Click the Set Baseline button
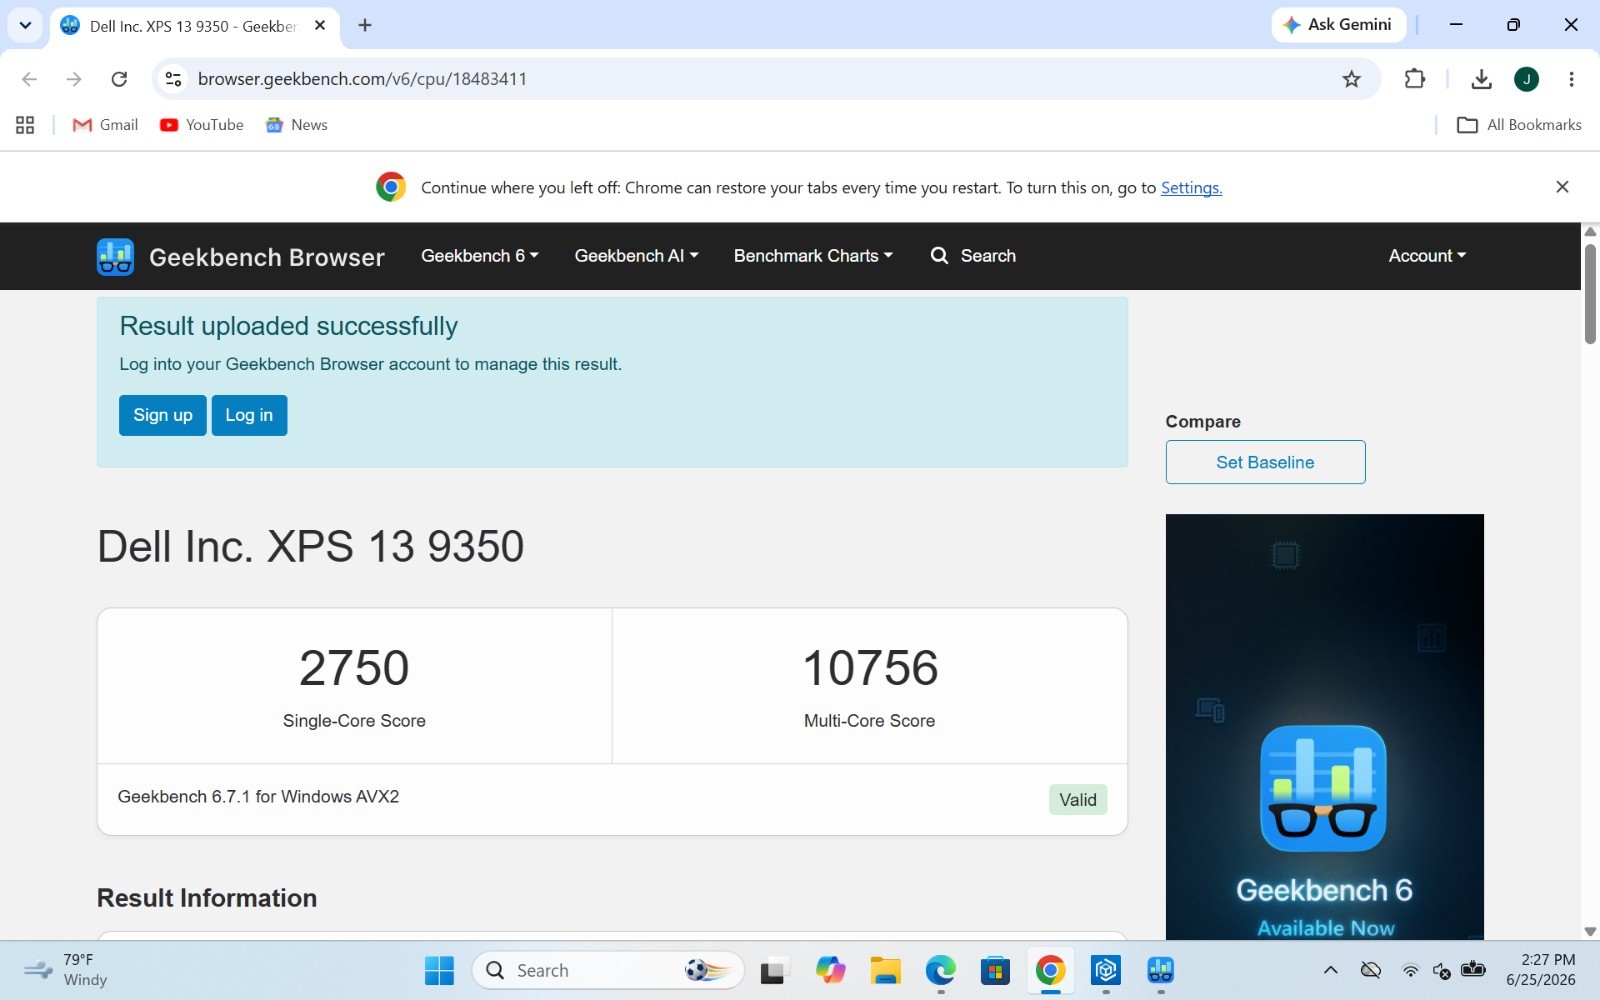 (x=1265, y=462)
